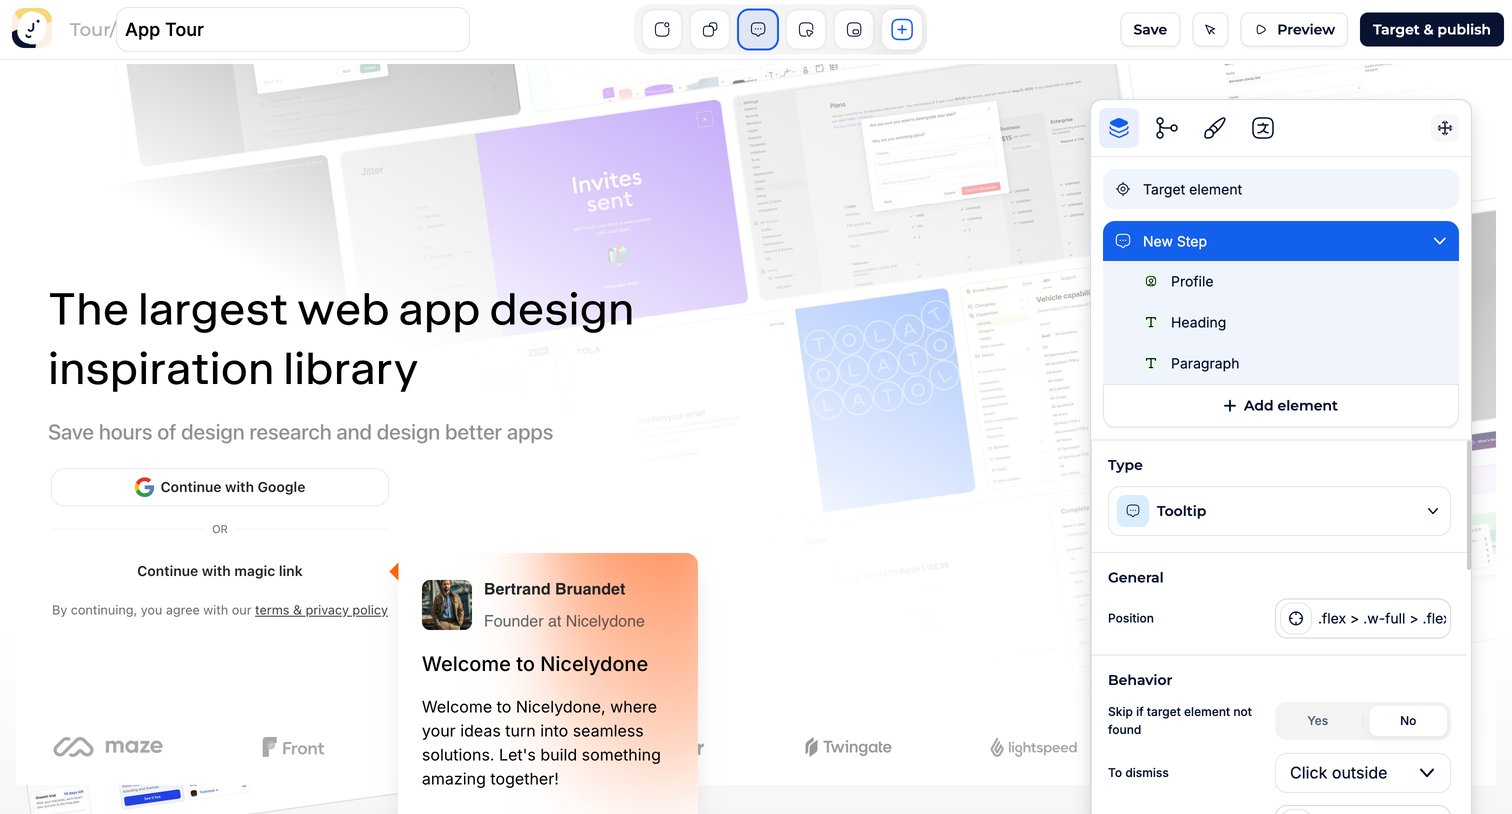1512x814 pixels.
Task: Click the Save button
Action: click(1150, 30)
